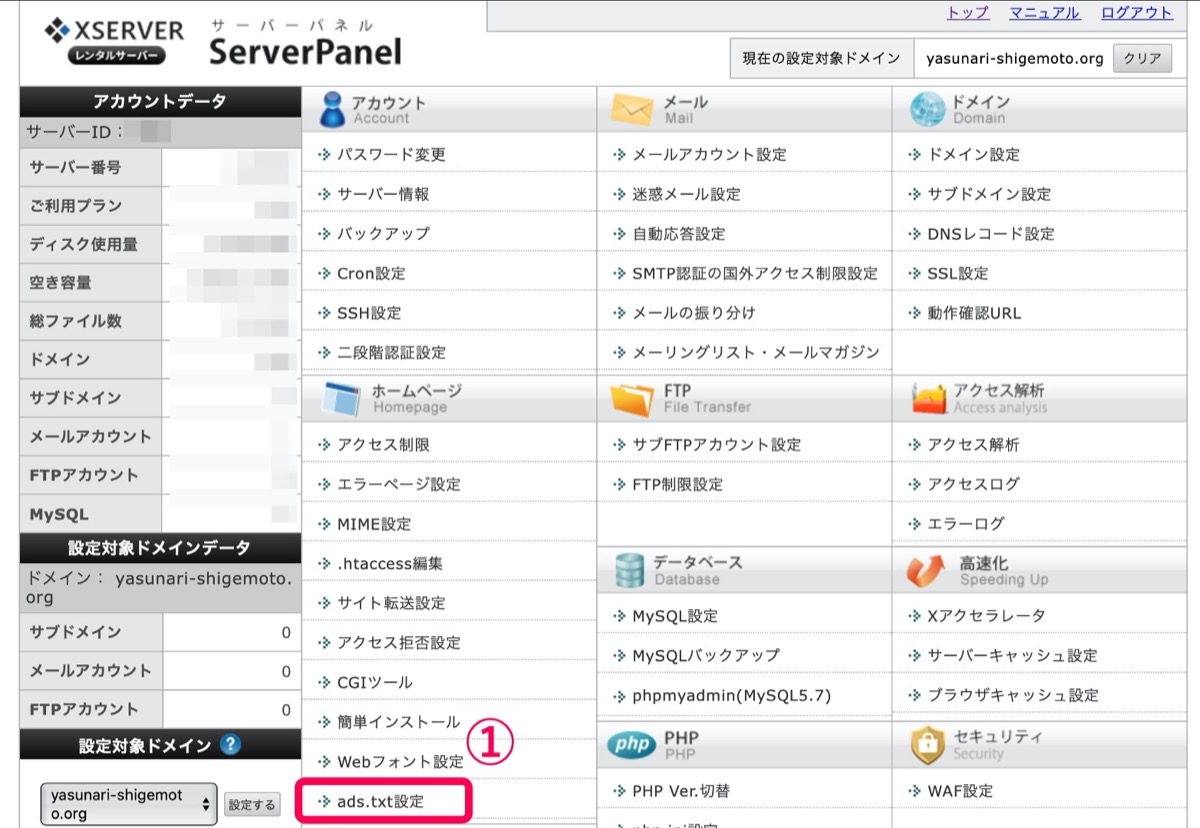Open サブドメイン設定
This screenshot has width=1200, height=828.
point(989,194)
